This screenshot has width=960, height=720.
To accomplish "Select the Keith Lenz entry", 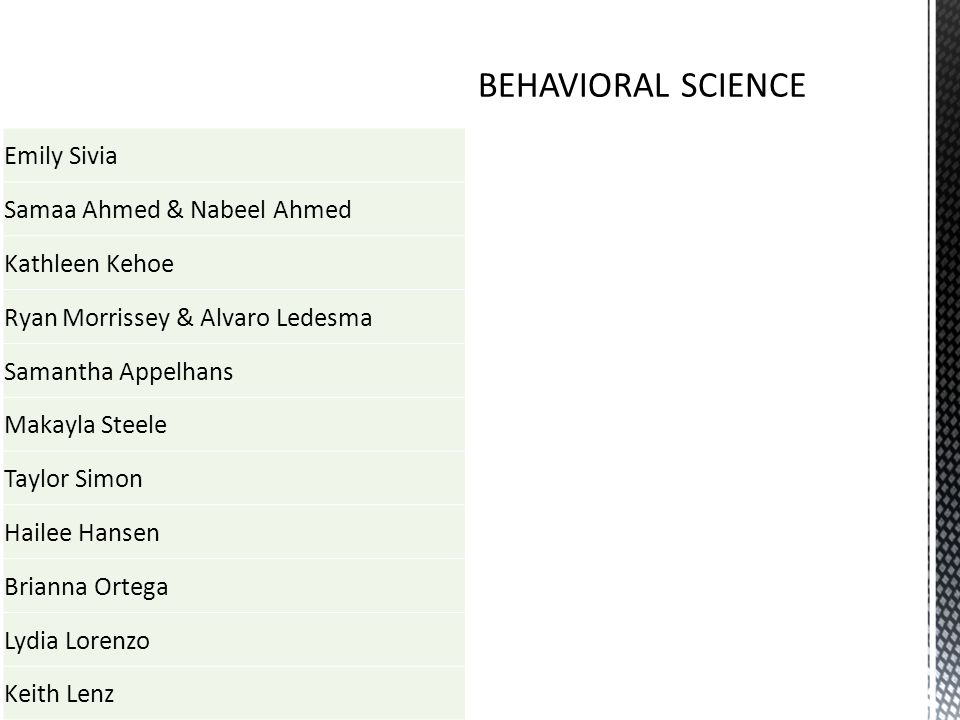I will 234,694.
